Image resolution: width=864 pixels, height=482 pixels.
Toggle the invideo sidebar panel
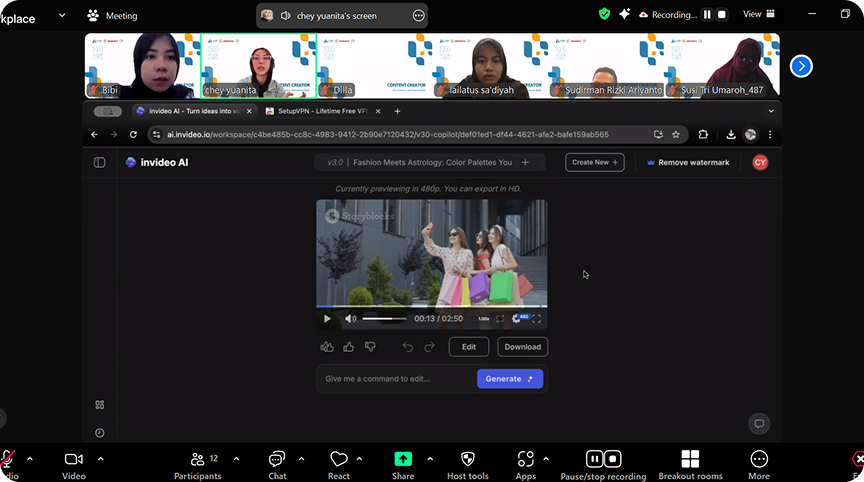tap(99, 163)
